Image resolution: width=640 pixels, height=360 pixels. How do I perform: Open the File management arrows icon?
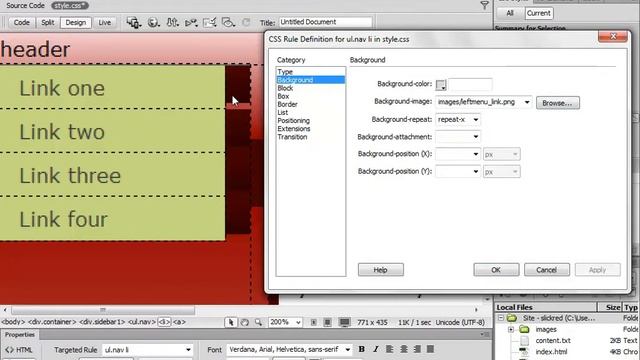172,22
